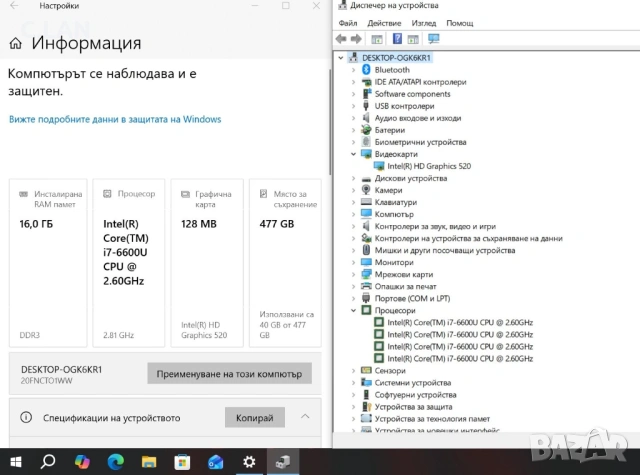This screenshot has width=640, height=475.
Task: Click the Help question-mark toolbar icon
Action: click(397, 39)
